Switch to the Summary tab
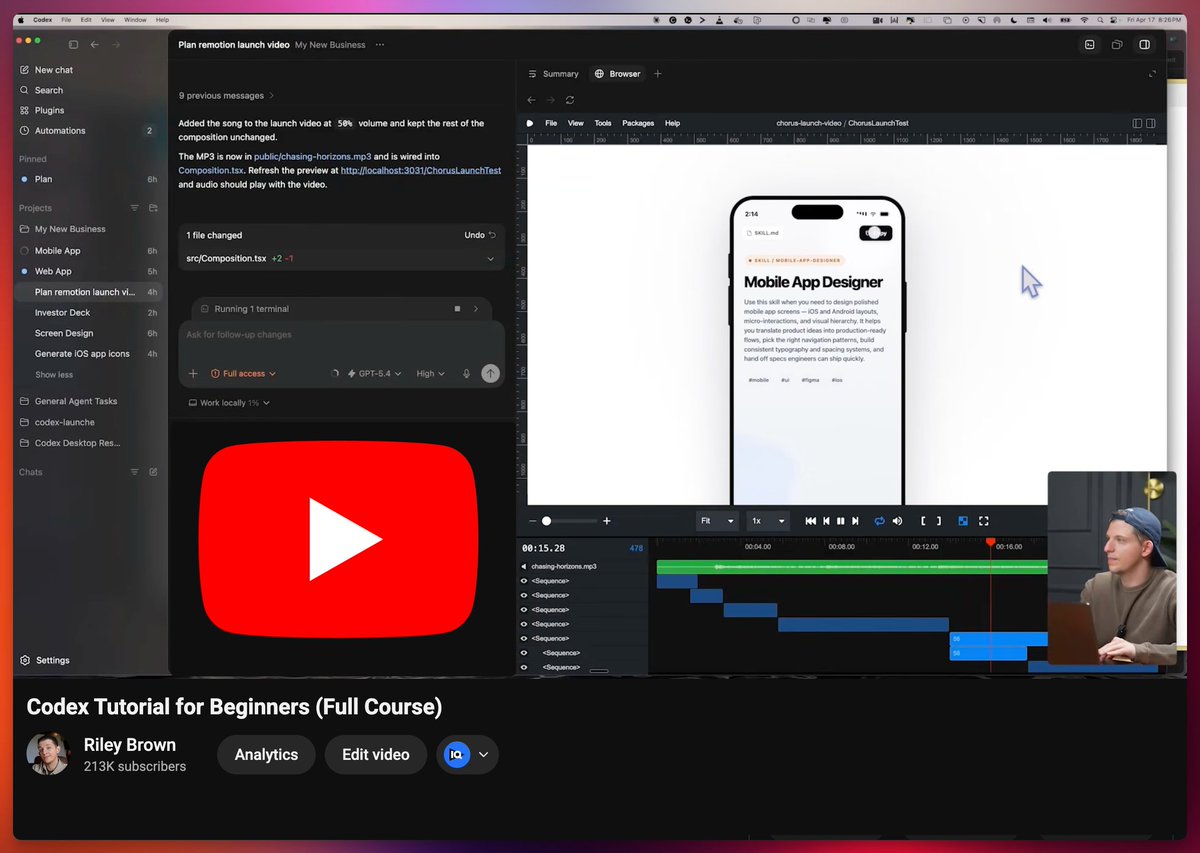The width and height of the screenshot is (1200, 853). tap(553, 73)
